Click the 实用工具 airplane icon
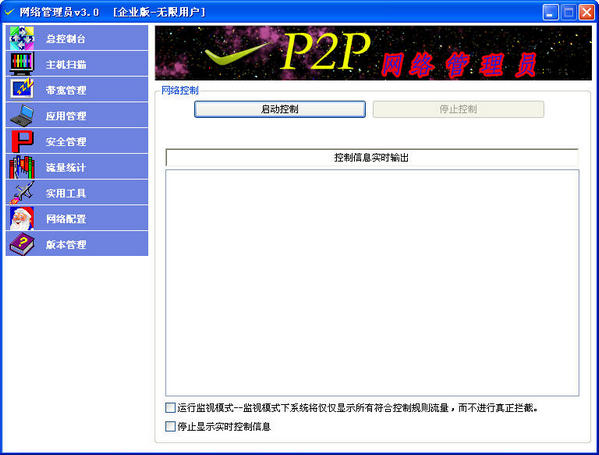Viewport: 599px width, 455px height. click(22, 193)
